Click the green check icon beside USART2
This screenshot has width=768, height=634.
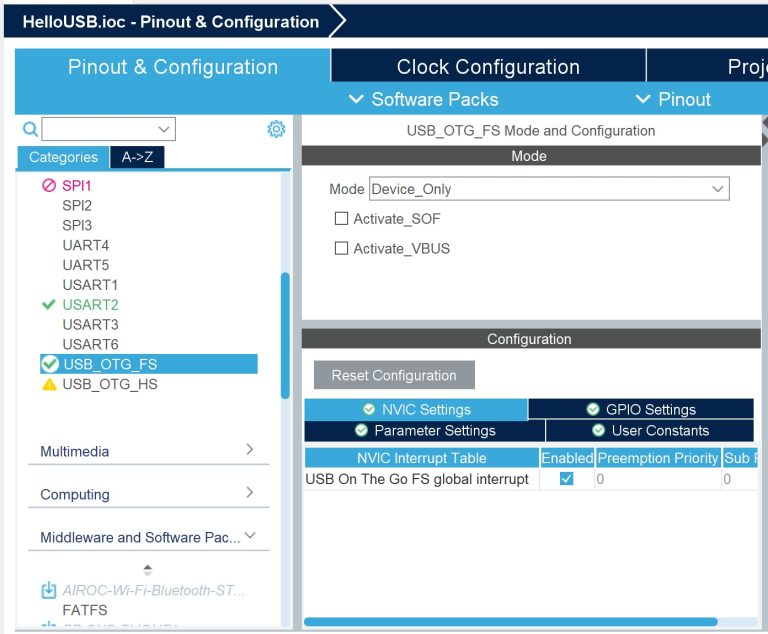(48, 305)
